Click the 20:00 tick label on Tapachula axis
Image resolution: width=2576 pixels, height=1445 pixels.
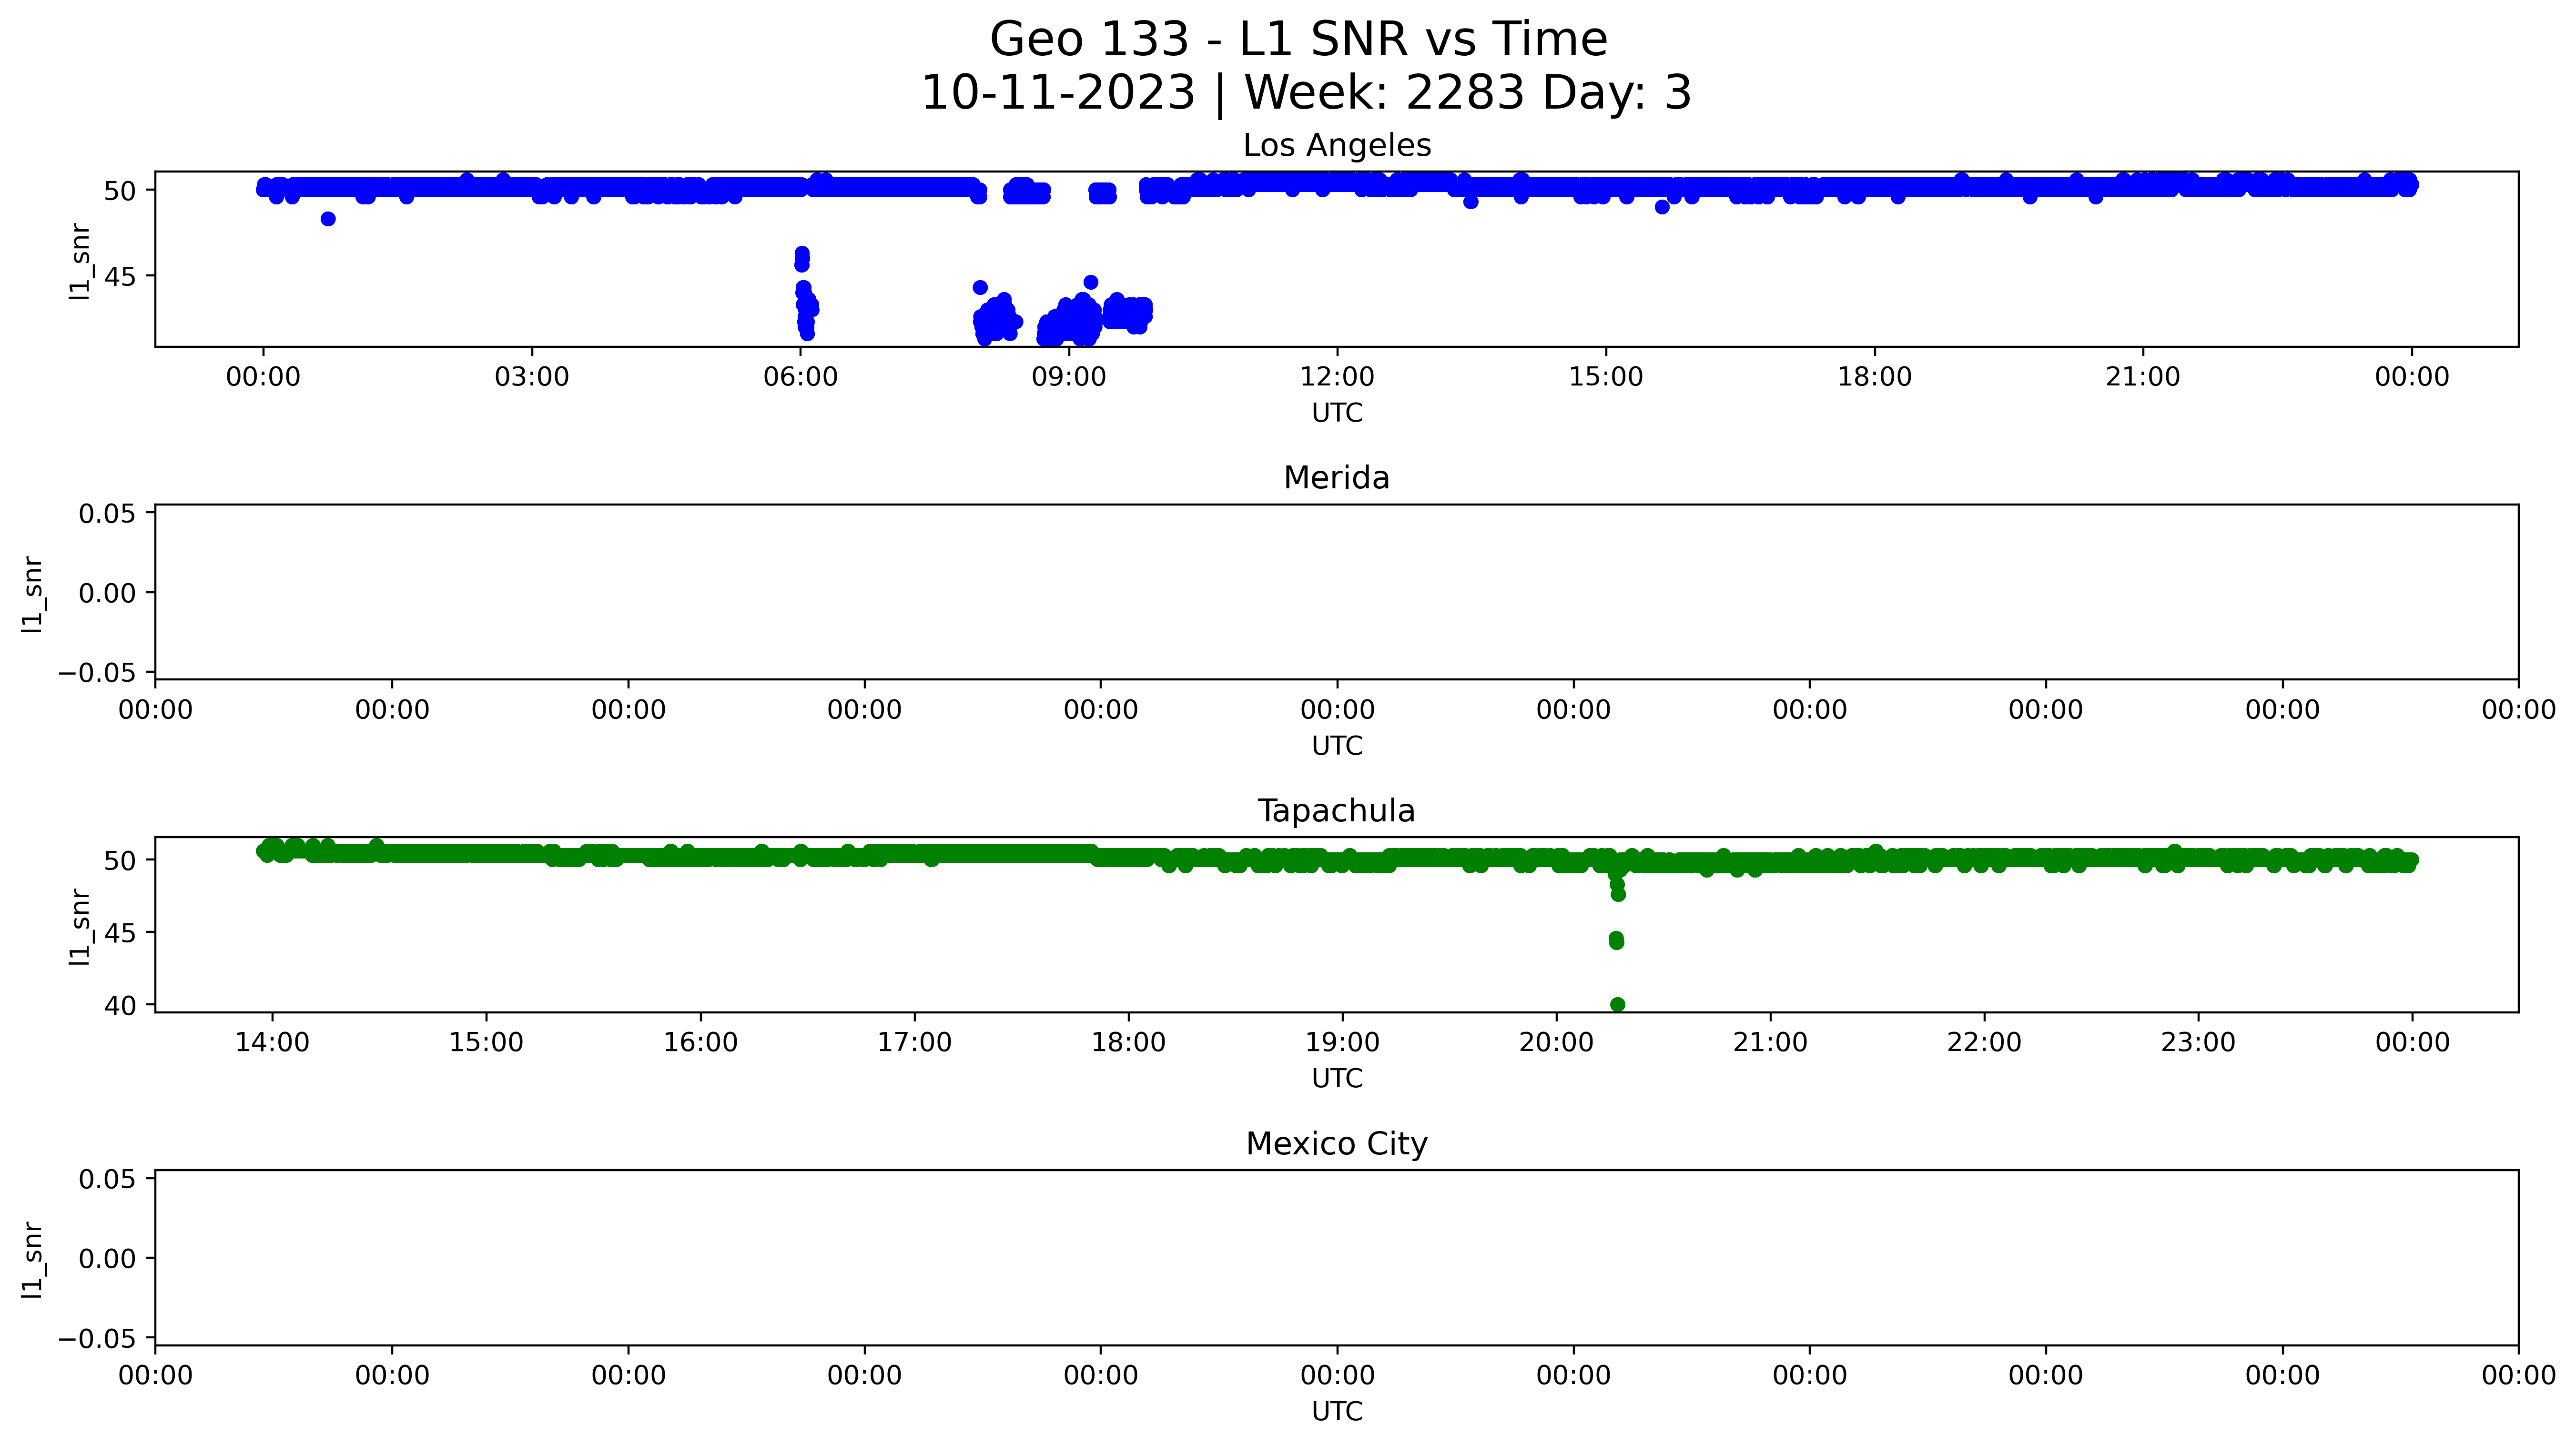coord(1556,1043)
